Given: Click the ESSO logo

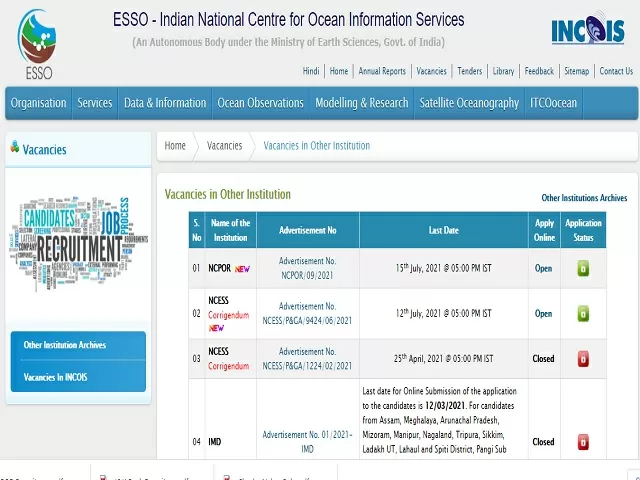Looking at the screenshot, I should click(37, 44).
